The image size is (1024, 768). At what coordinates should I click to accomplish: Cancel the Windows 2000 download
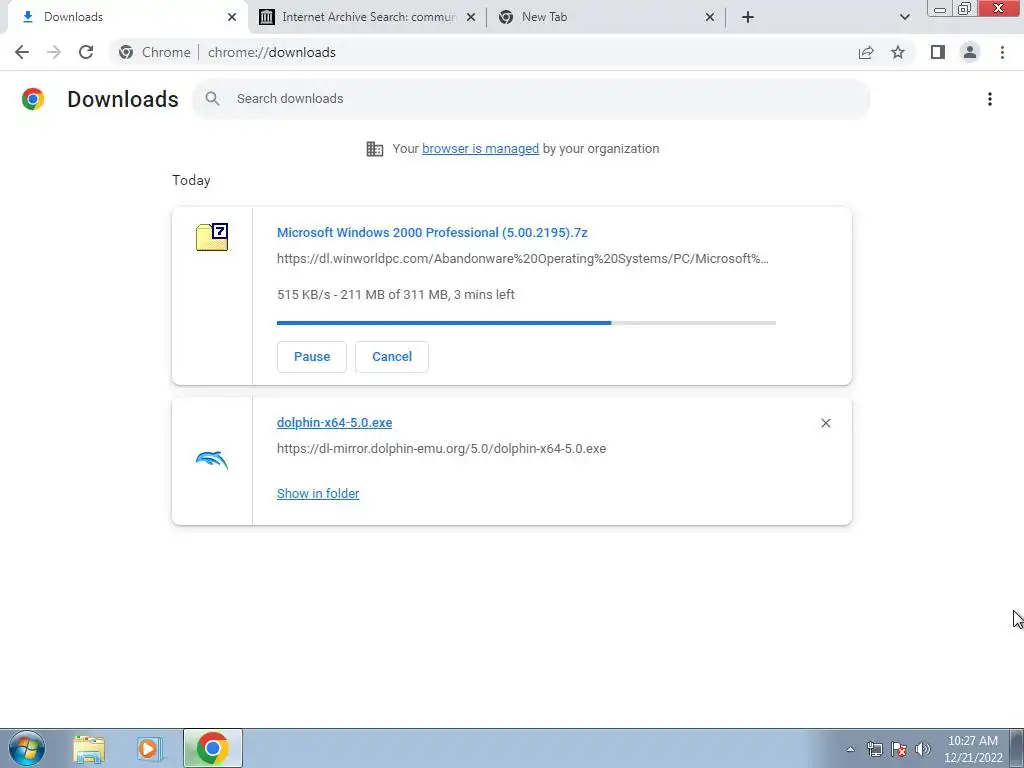[x=392, y=357]
